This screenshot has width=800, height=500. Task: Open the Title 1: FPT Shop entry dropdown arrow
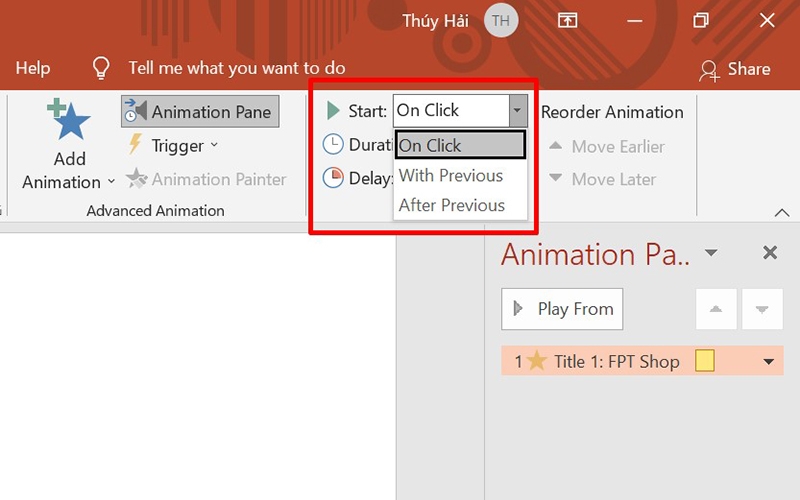(x=768, y=362)
